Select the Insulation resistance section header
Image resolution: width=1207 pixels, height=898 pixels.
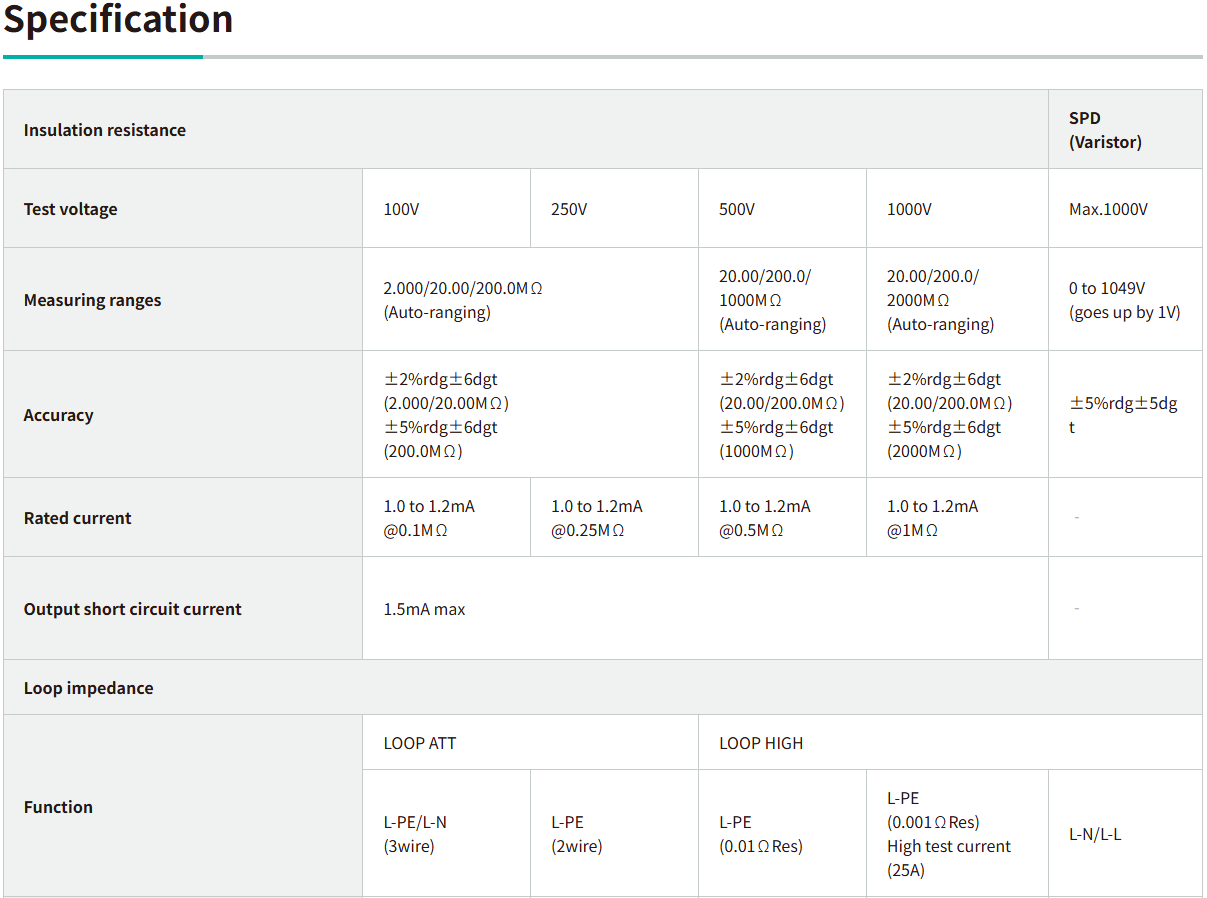(105, 130)
